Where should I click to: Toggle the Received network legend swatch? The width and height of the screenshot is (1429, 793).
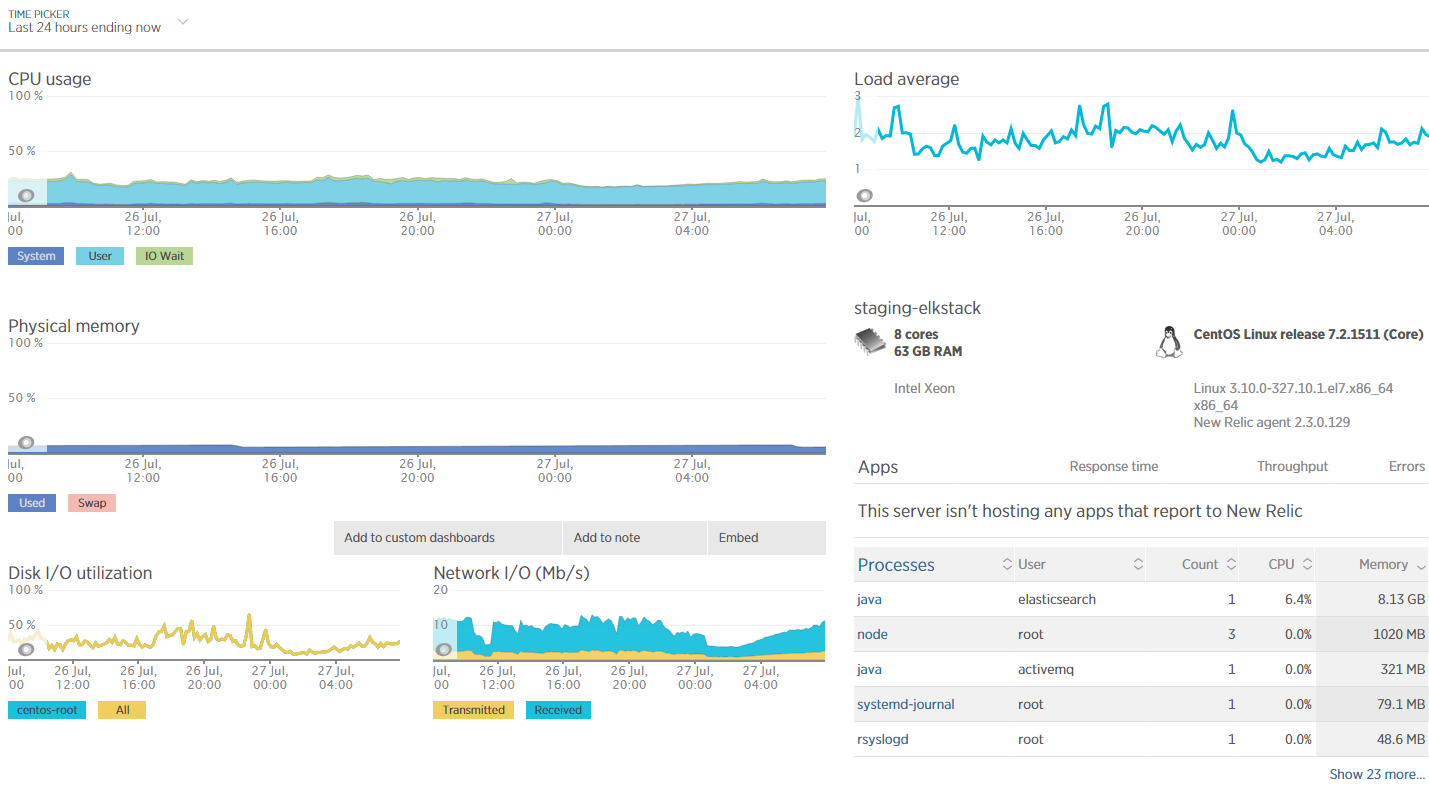click(x=558, y=710)
